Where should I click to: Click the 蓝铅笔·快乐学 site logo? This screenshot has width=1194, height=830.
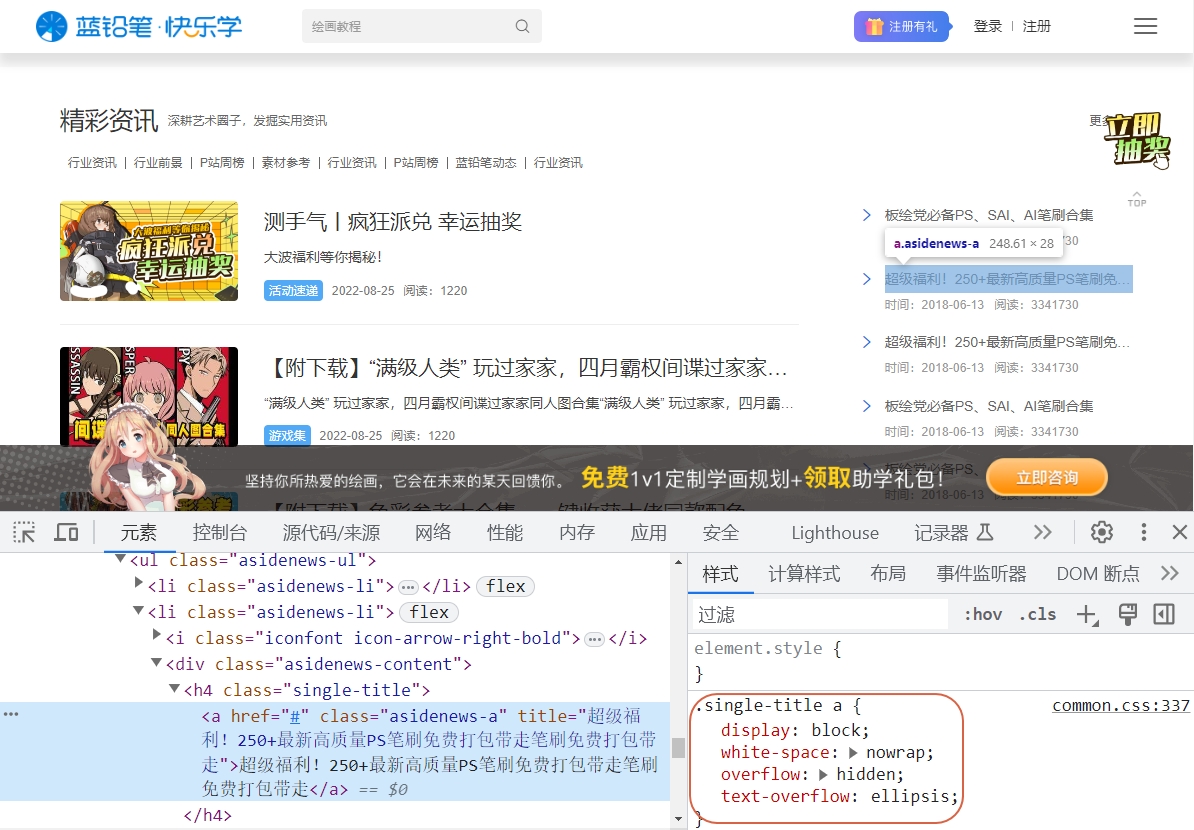[x=139, y=27]
